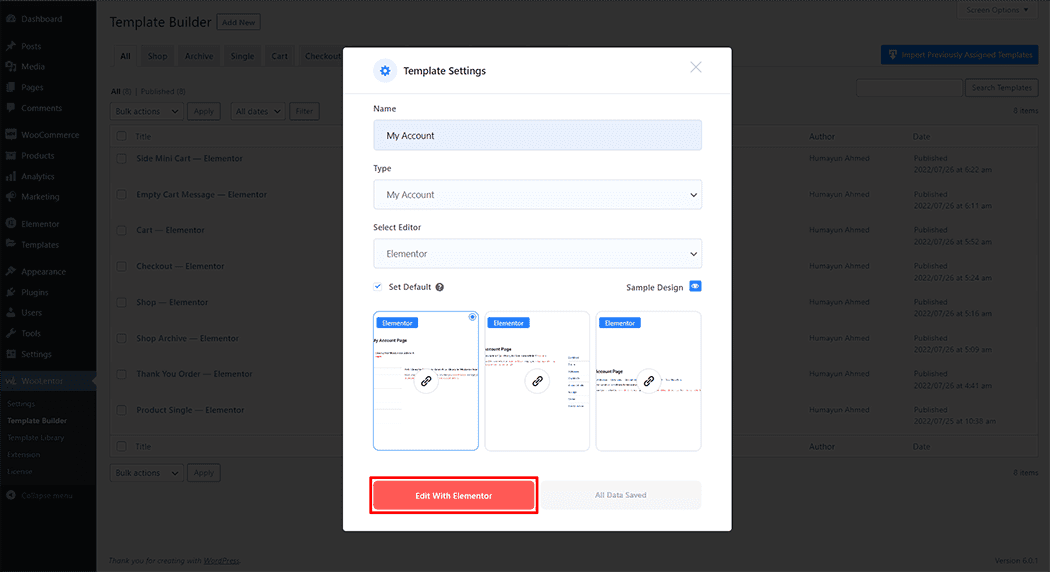
Task: Select the first design's radio button
Action: (472, 317)
